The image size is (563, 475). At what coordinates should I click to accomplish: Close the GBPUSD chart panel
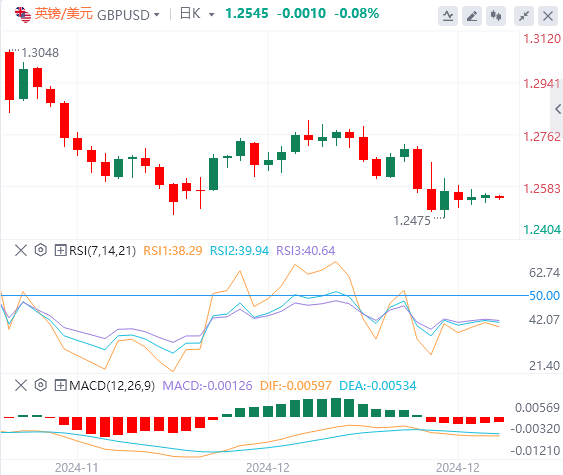[x=548, y=16]
